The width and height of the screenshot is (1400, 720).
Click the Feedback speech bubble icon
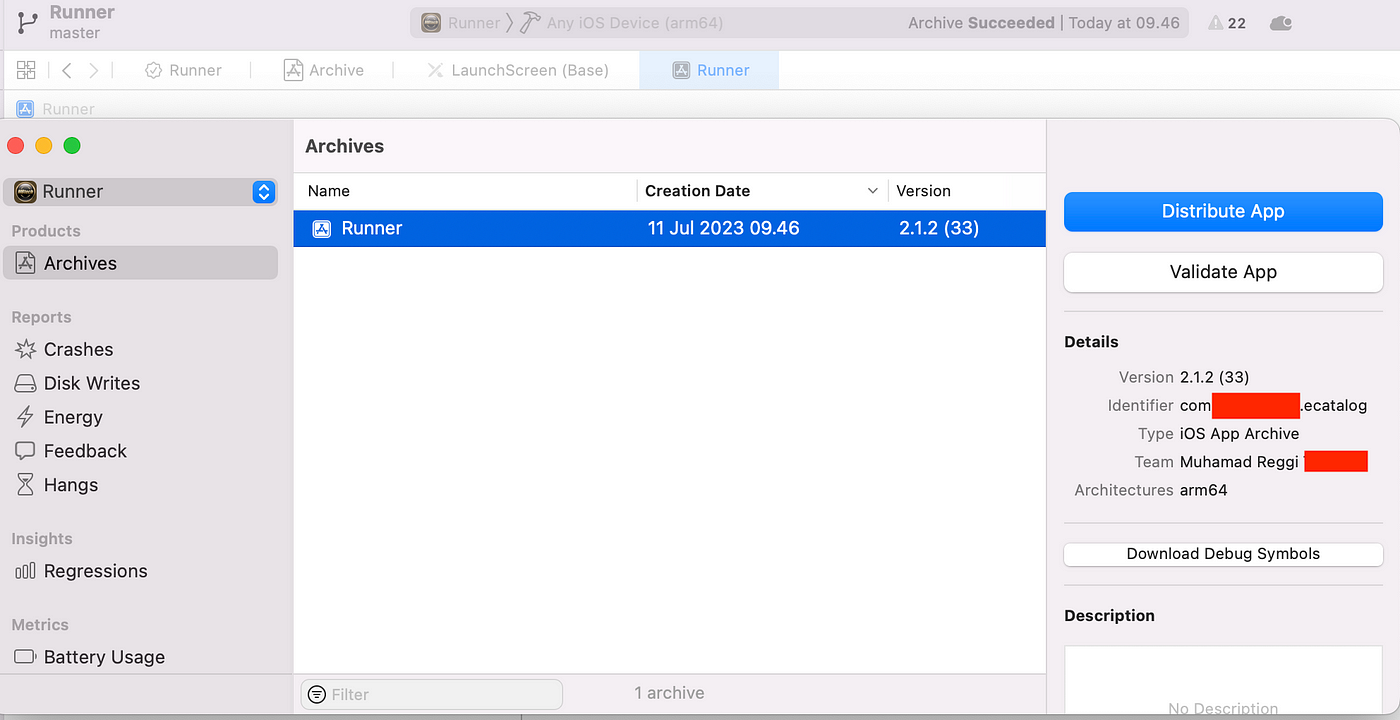[25, 451]
